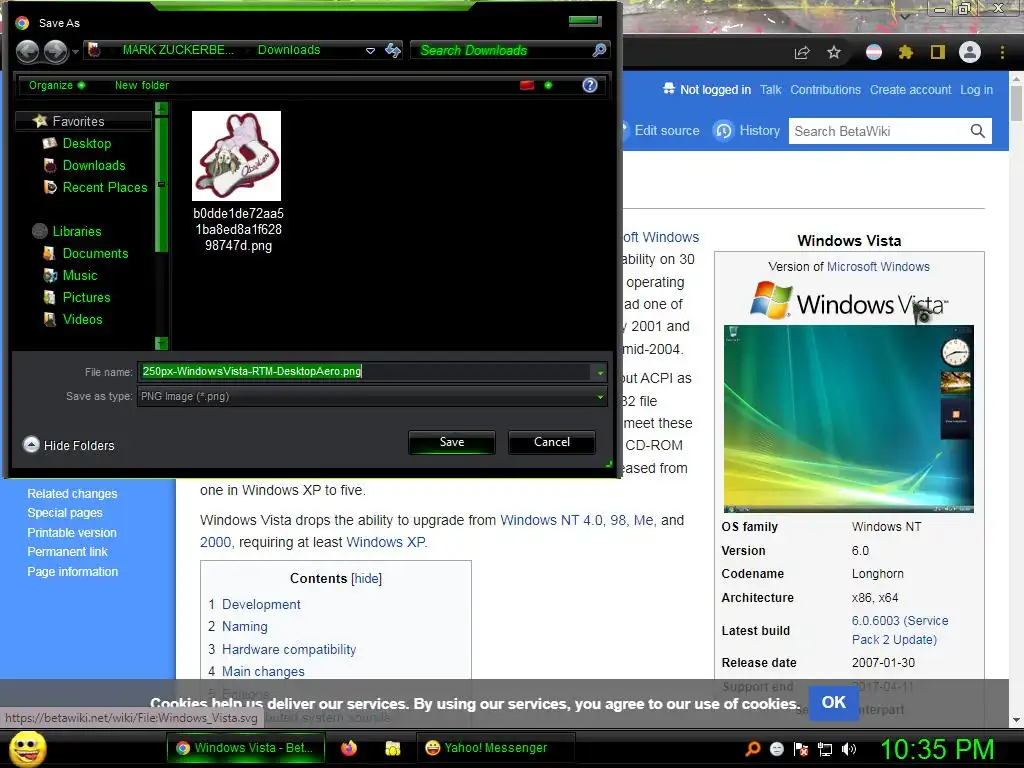
Task: Open Chrome three-dot menu
Action: pos(1002,52)
